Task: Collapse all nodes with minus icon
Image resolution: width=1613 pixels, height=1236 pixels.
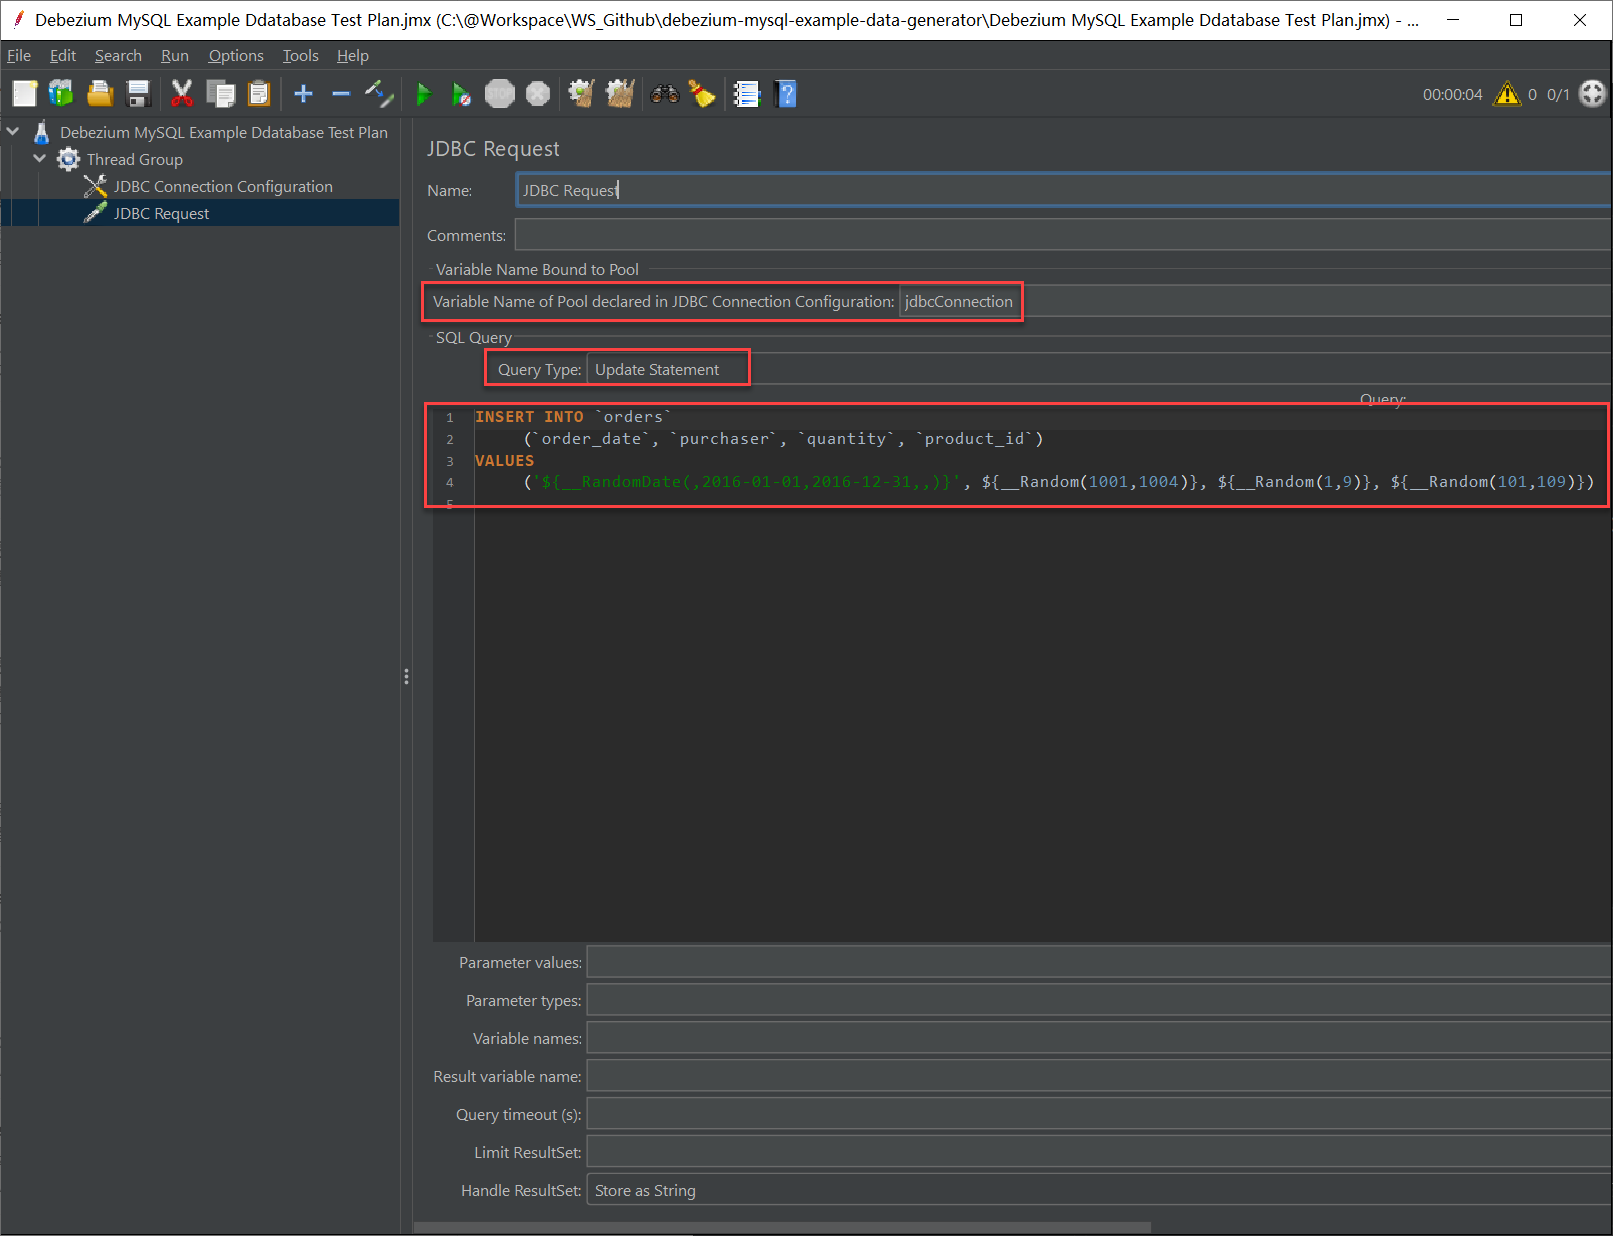Action: click(341, 94)
